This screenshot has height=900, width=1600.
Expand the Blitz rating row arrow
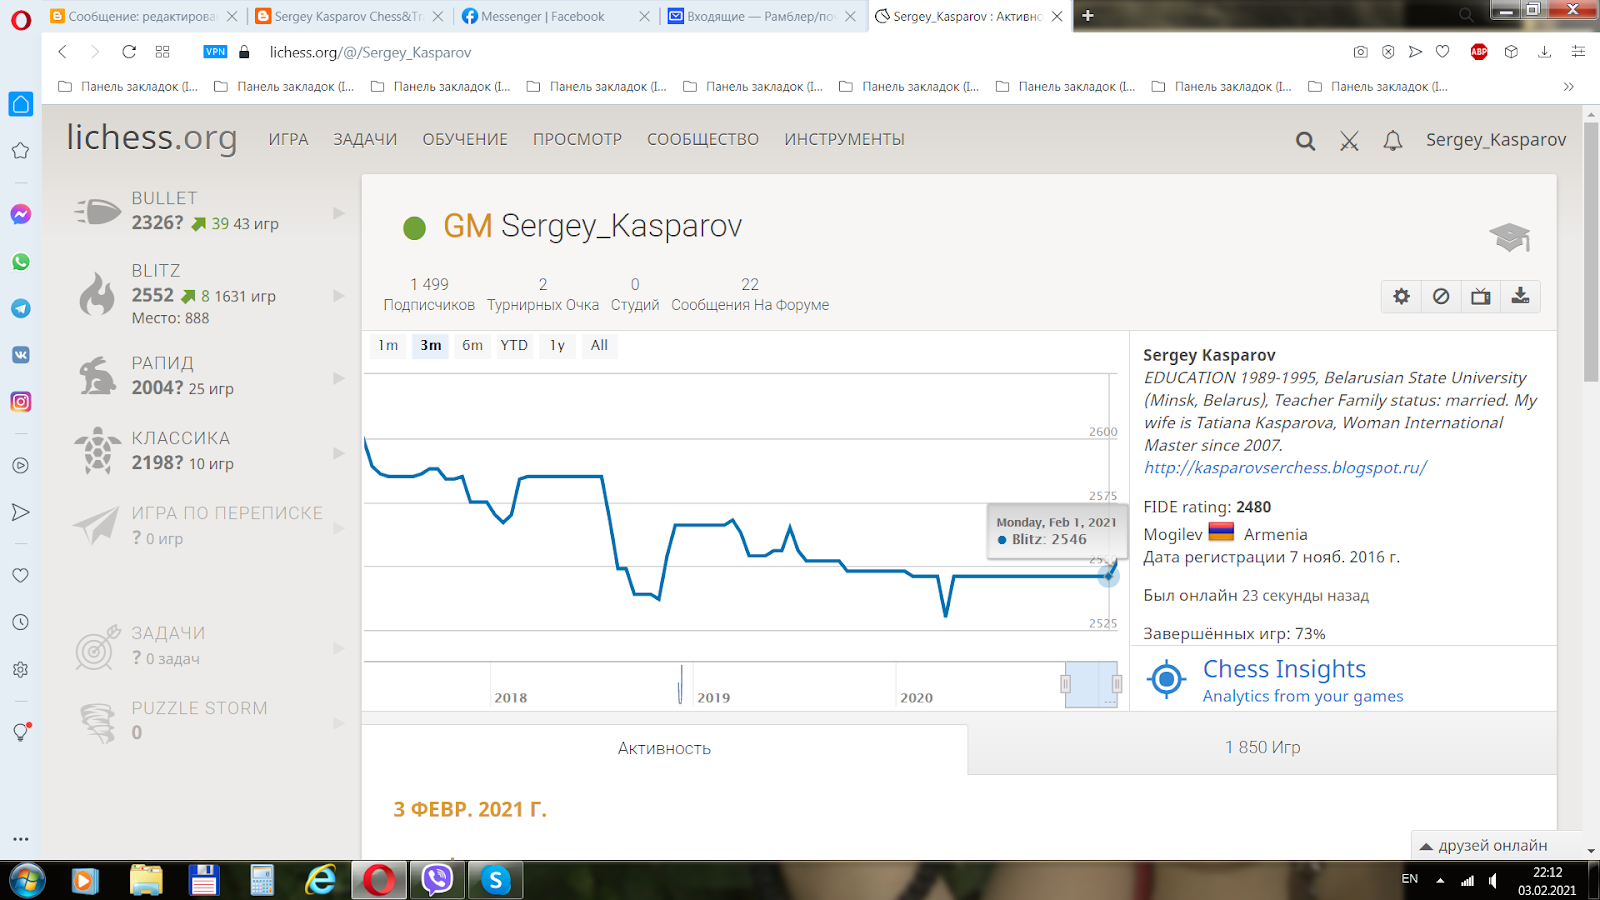(339, 295)
